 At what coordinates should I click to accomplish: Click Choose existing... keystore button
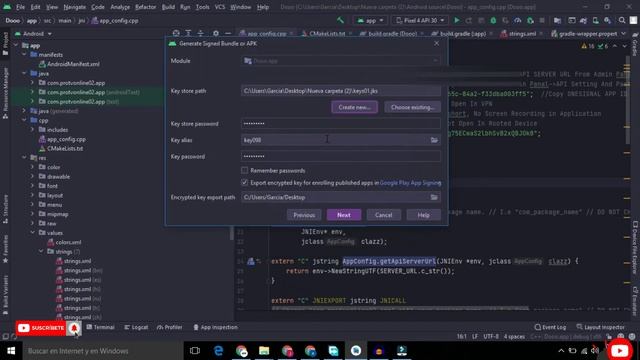point(412,107)
